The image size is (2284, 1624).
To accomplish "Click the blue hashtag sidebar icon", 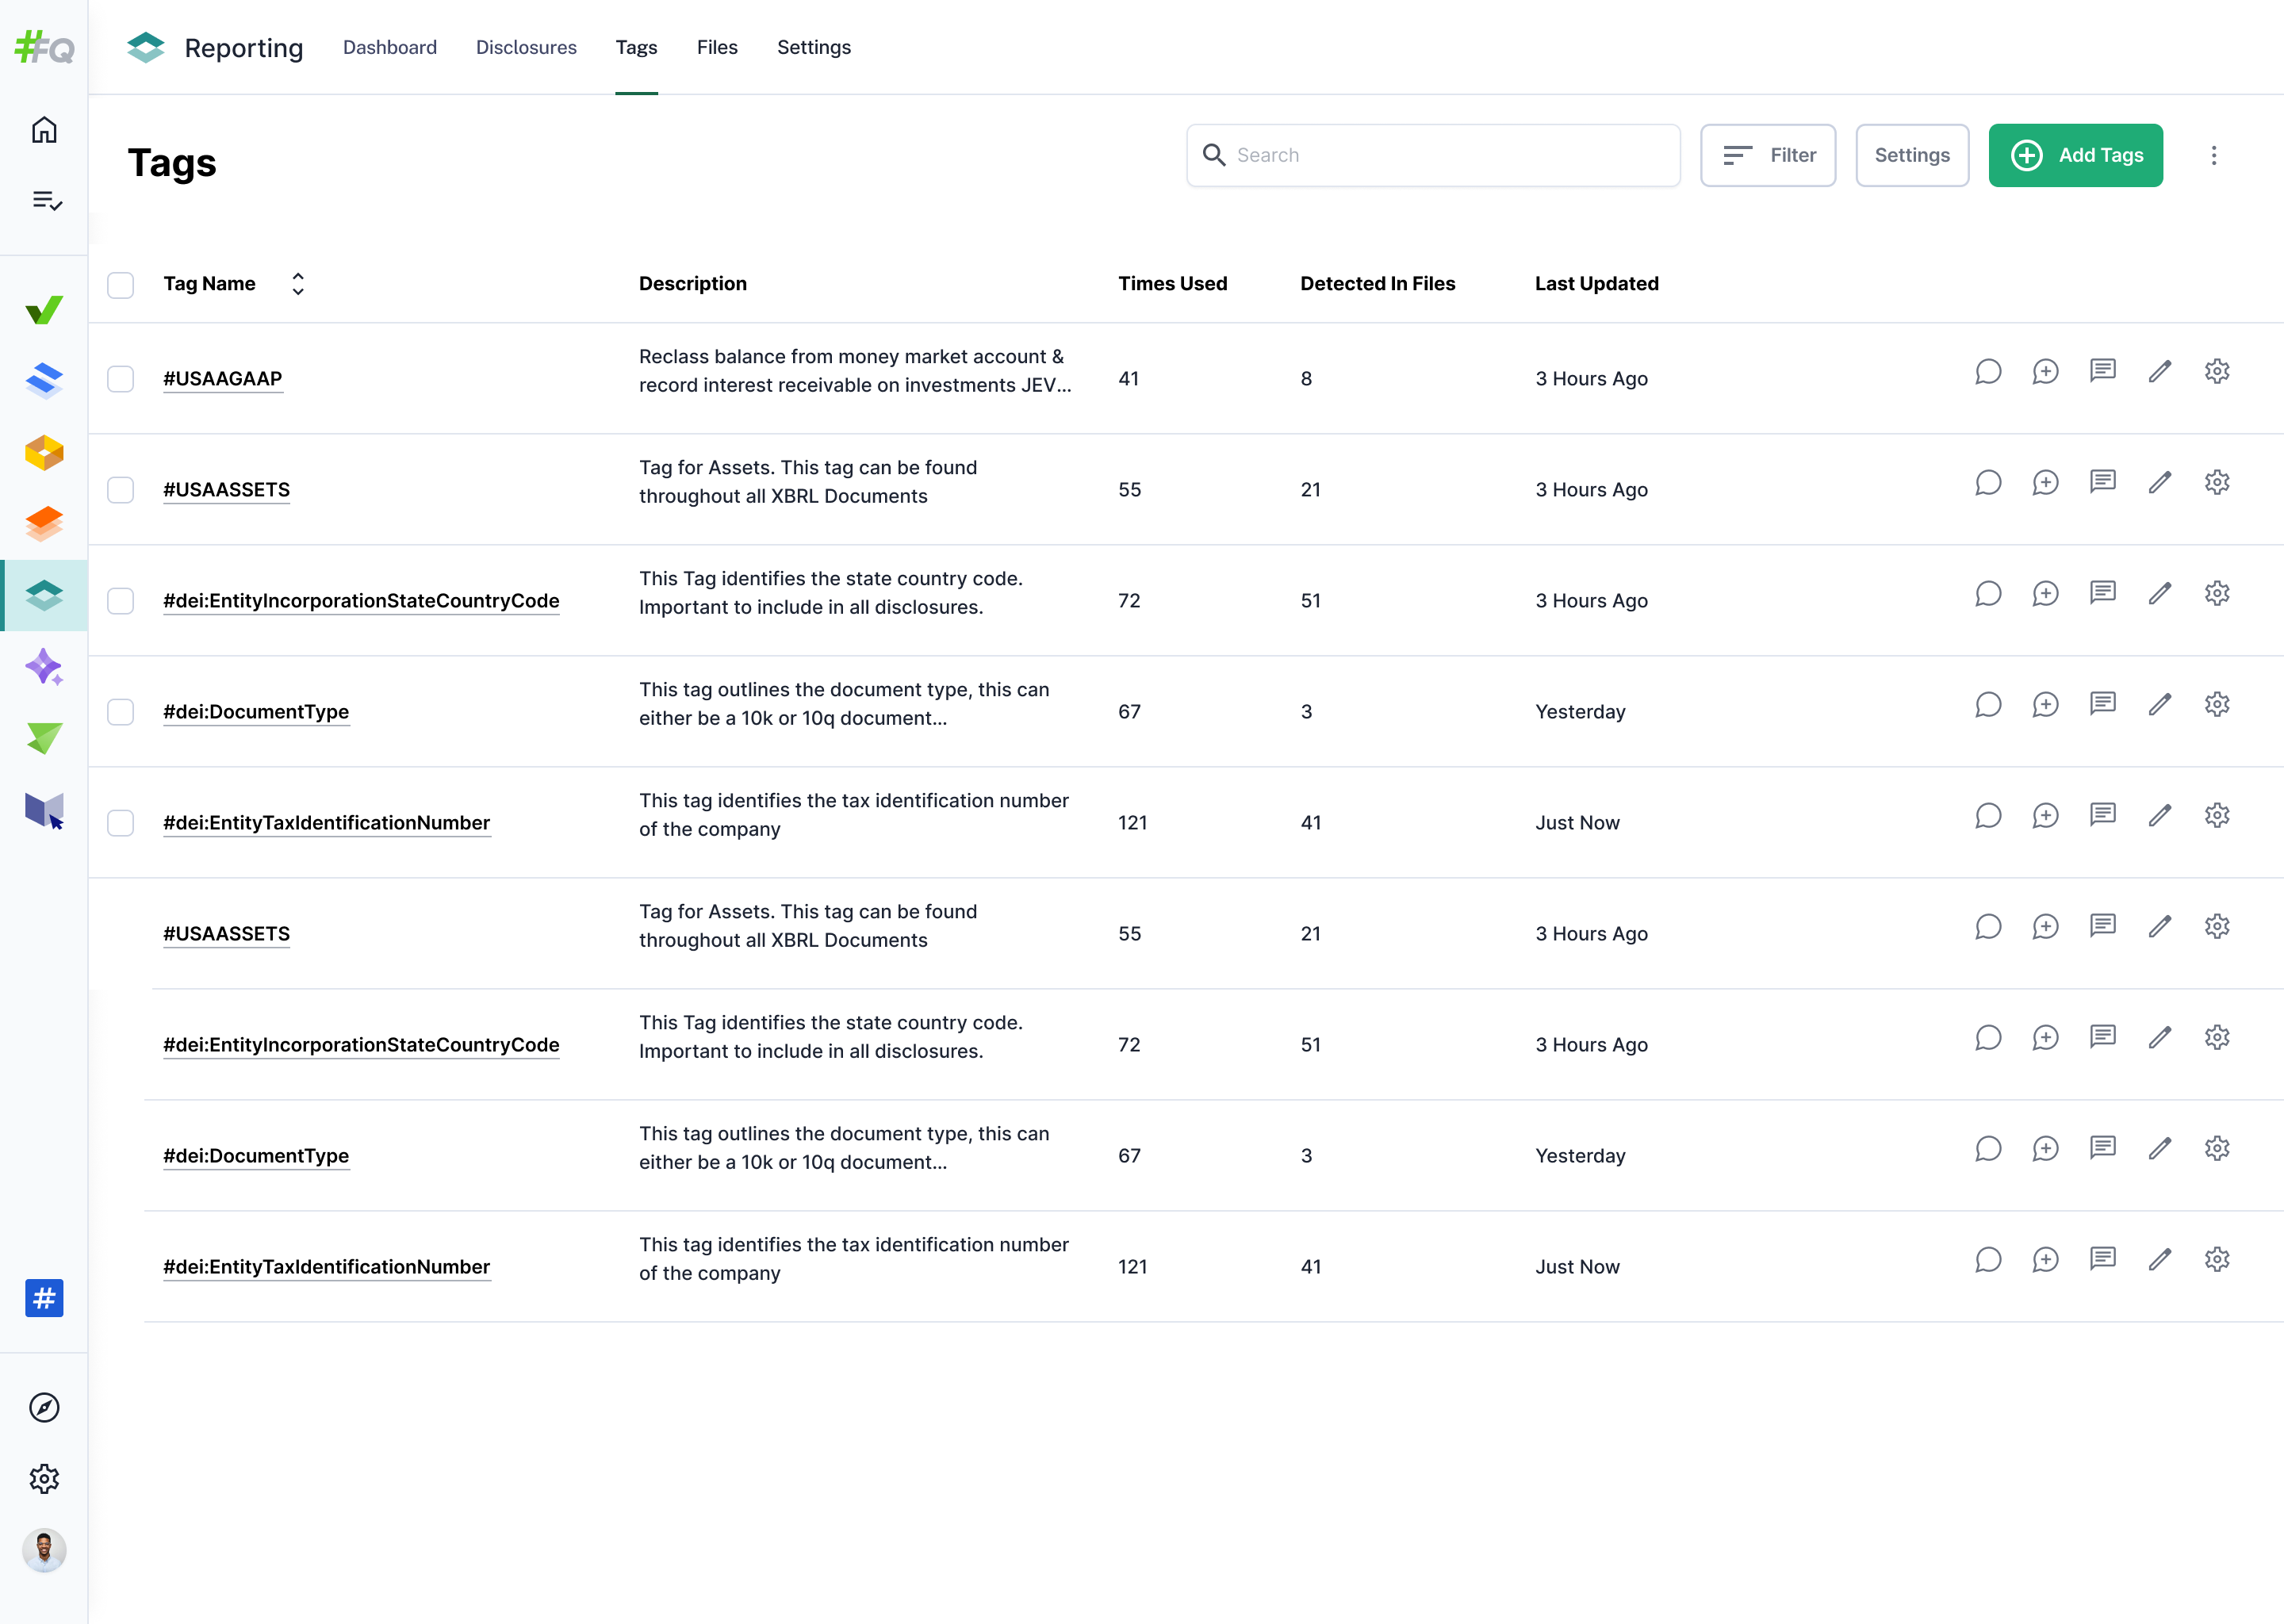I will coord(44,1298).
